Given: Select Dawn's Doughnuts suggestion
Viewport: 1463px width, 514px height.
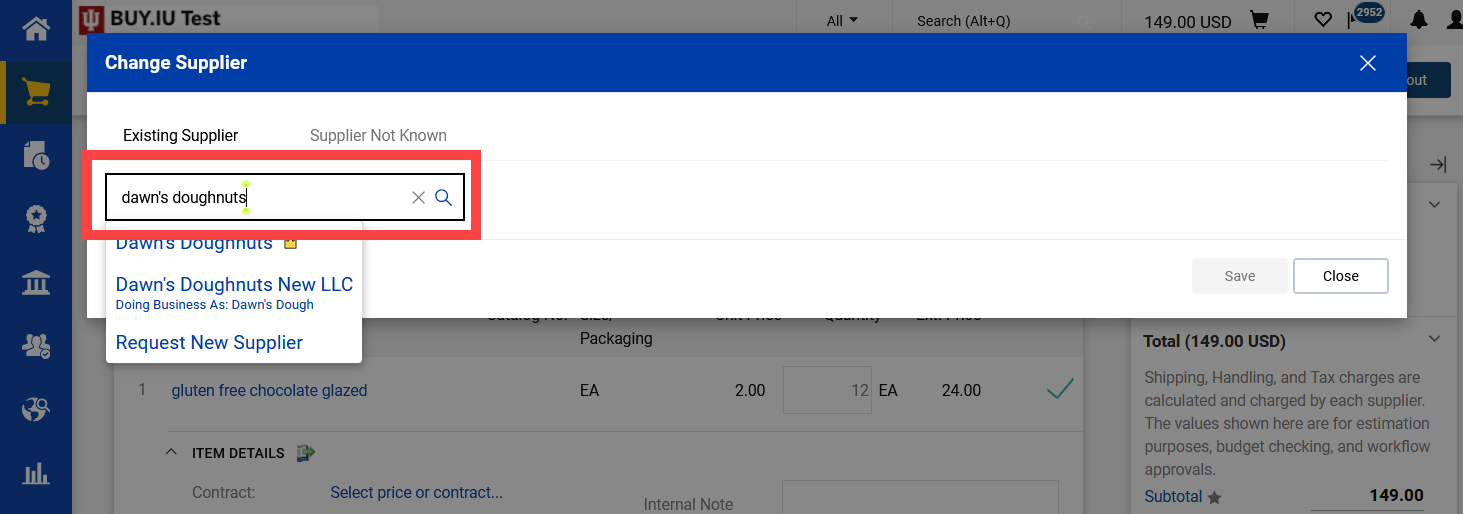Looking at the screenshot, I should (194, 243).
